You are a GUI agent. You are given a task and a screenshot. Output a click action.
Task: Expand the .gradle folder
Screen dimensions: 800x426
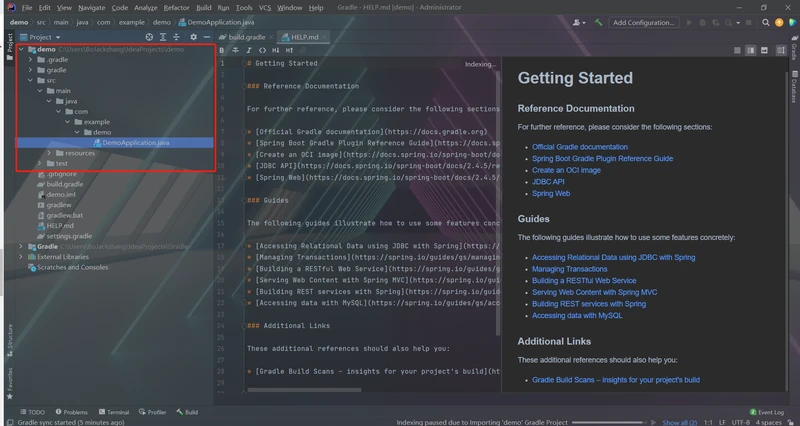pyautogui.click(x=29, y=60)
